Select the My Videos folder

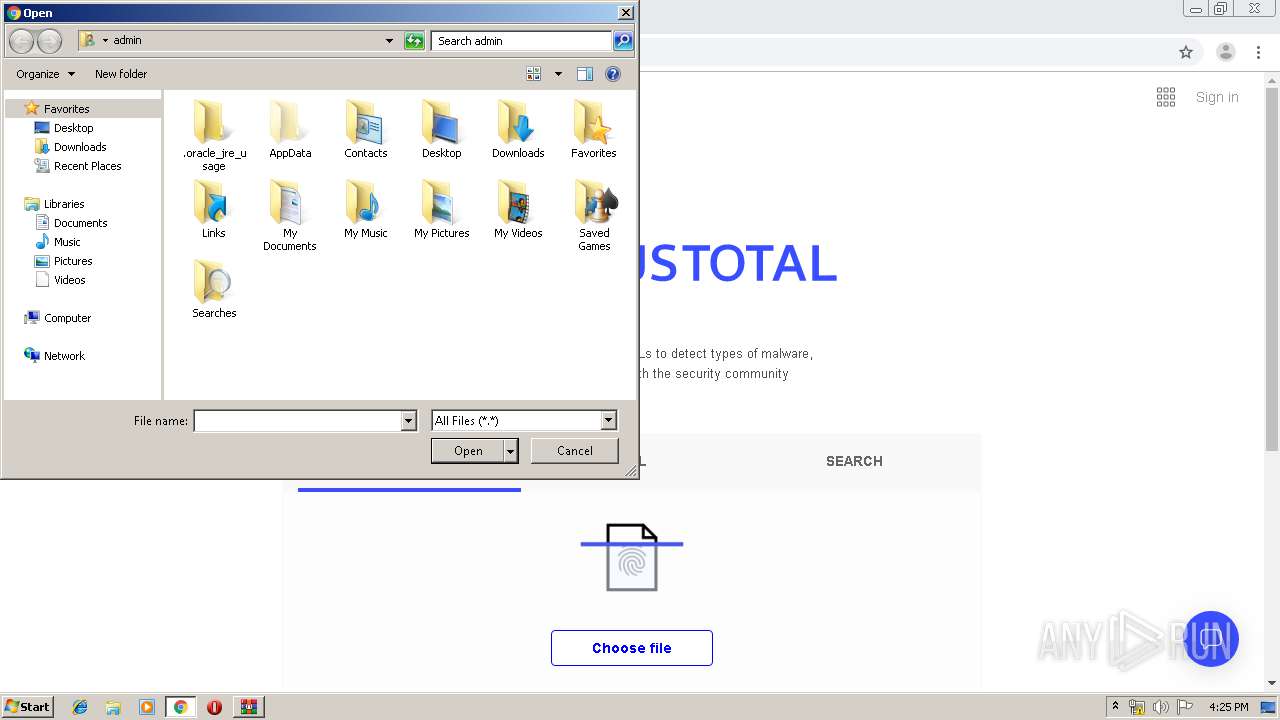[518, 210]
